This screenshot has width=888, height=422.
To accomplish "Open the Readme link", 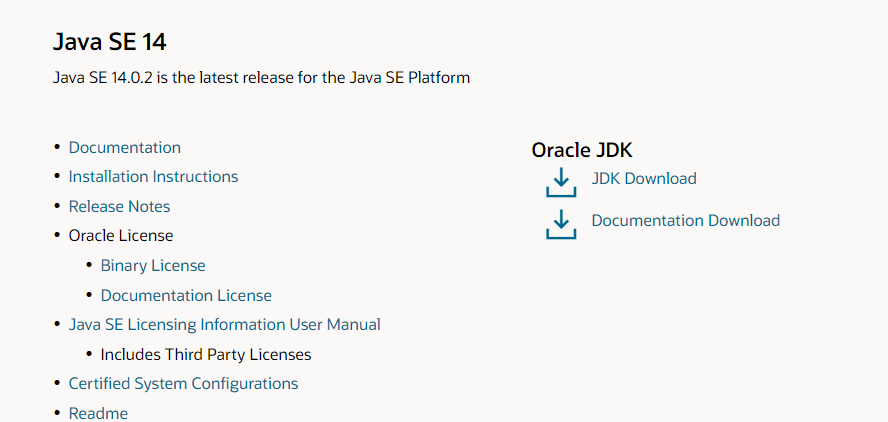I will tap(99, 413).
